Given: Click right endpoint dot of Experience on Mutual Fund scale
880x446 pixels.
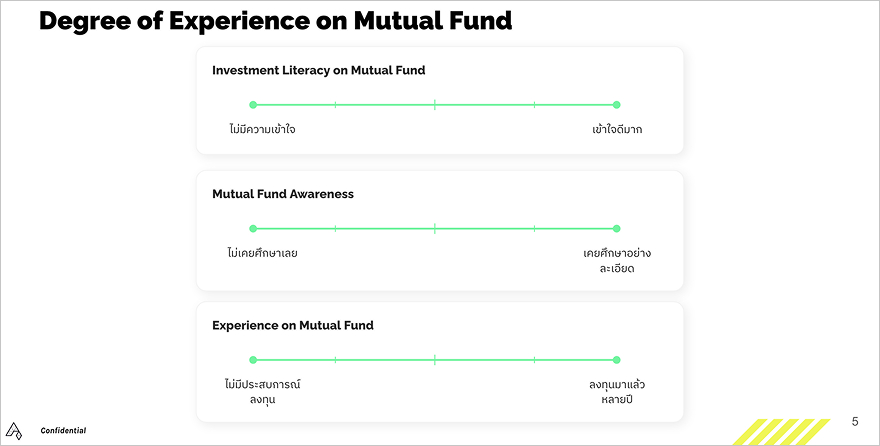Looking at the screenshot, I should tap(616, 360).
